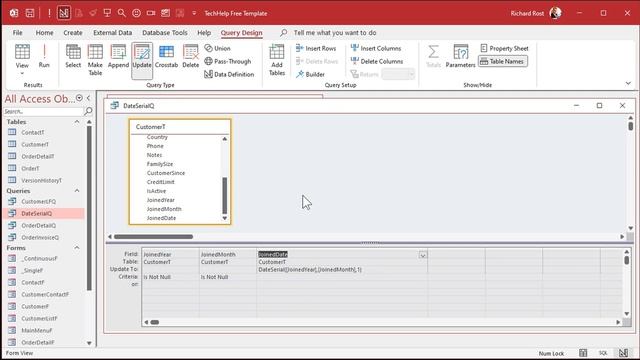
Task: Switch to the Create ribbon tab
Action: pyautogui.click(x=73, y=33)
